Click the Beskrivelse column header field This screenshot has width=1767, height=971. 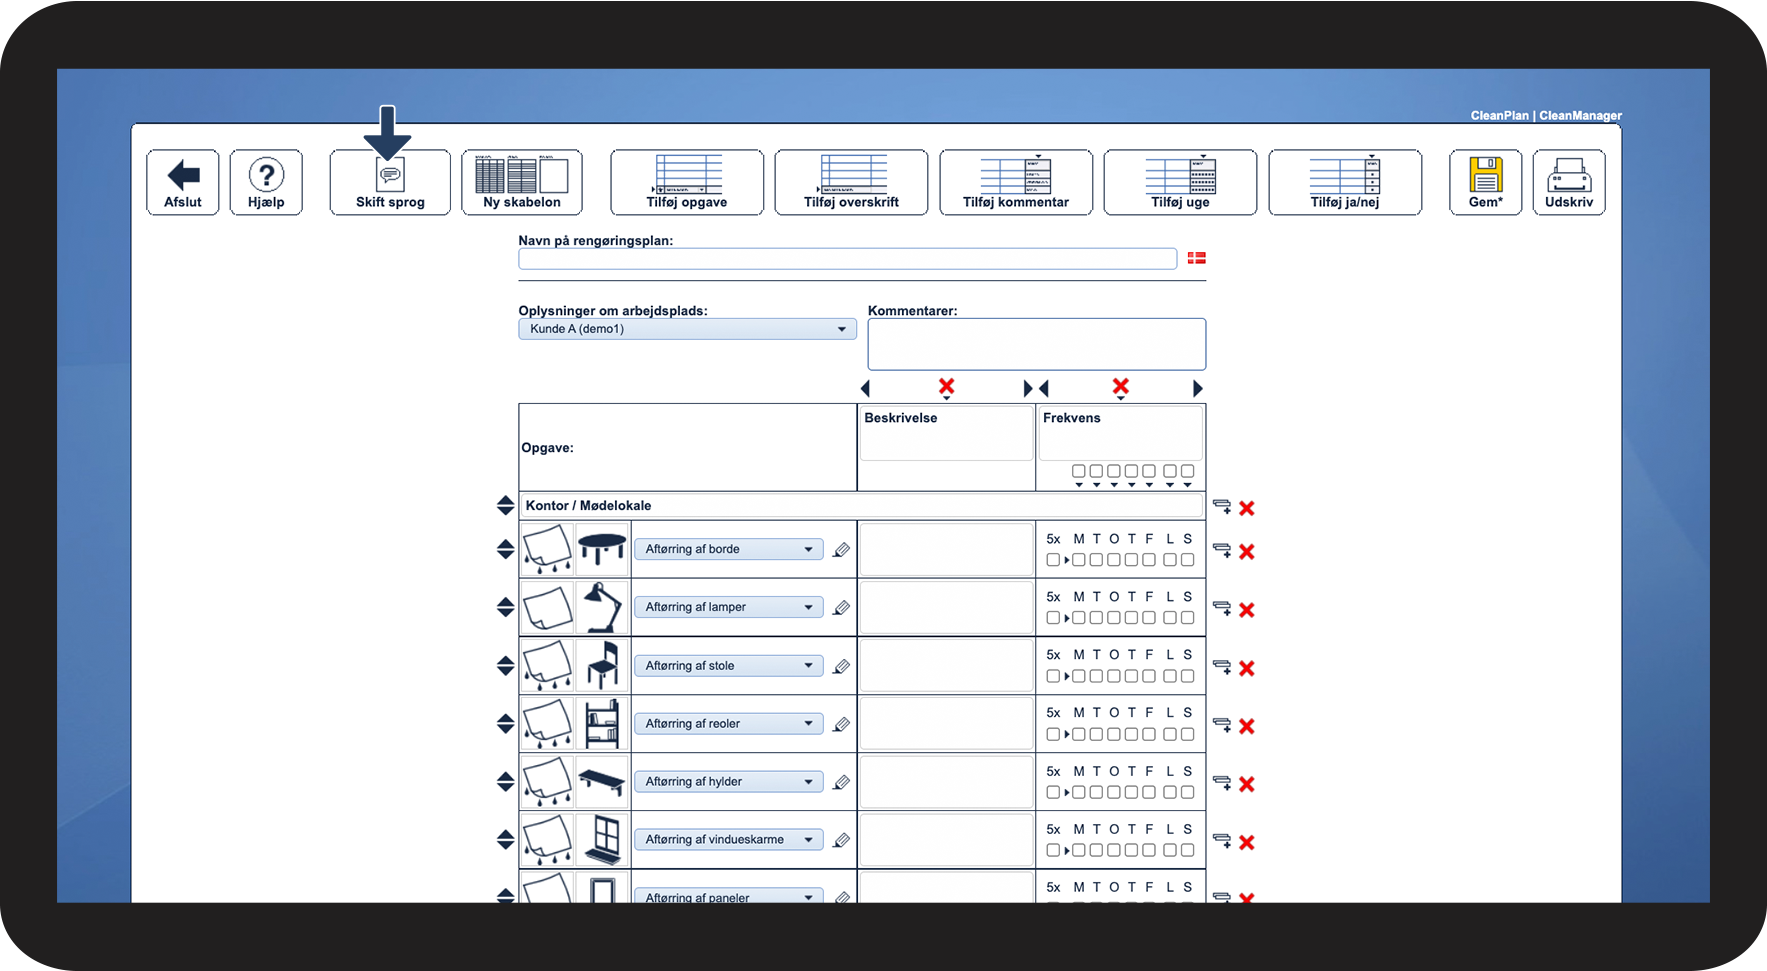coord(946,433)
